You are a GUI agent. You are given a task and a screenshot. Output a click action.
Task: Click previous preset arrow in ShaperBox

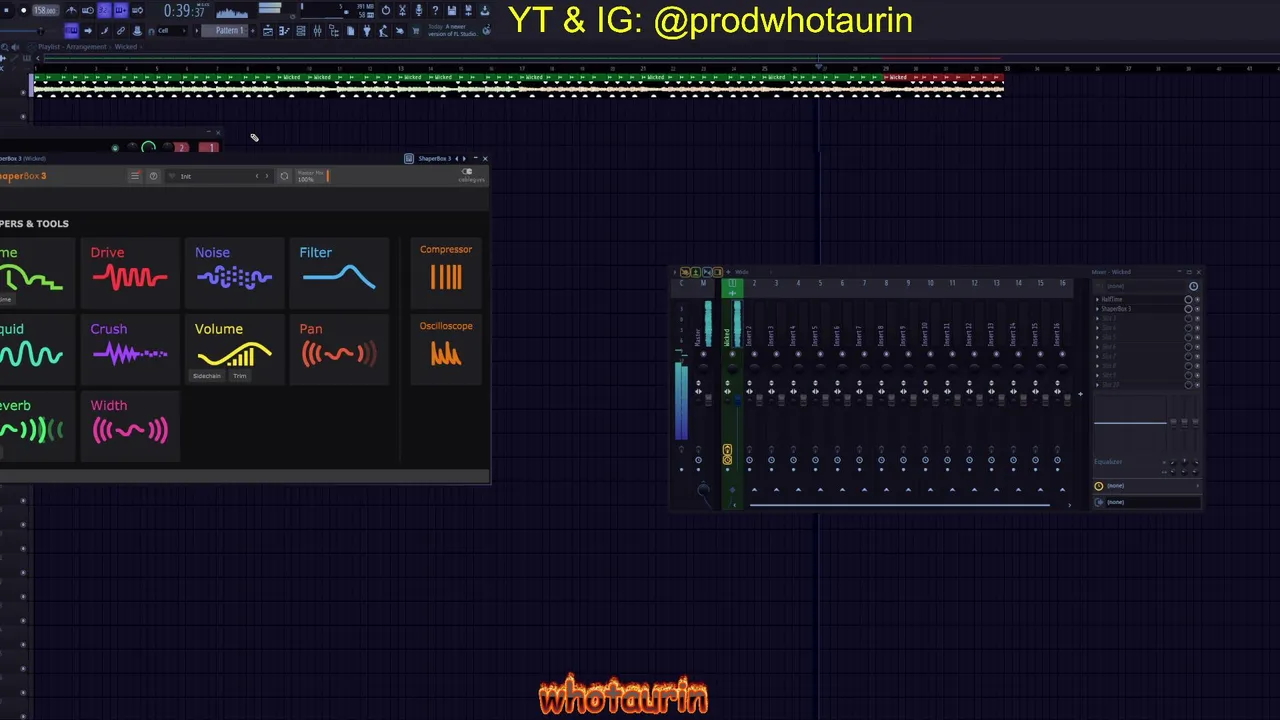(x=256, y=176)
